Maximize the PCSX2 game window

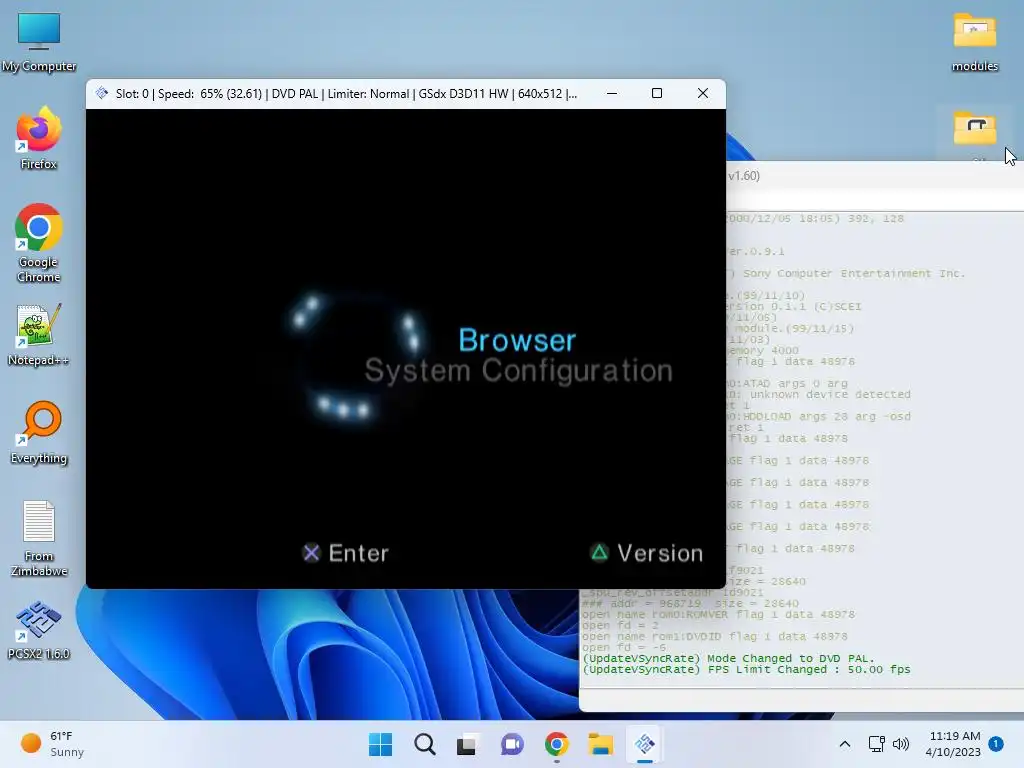(657, 93)
